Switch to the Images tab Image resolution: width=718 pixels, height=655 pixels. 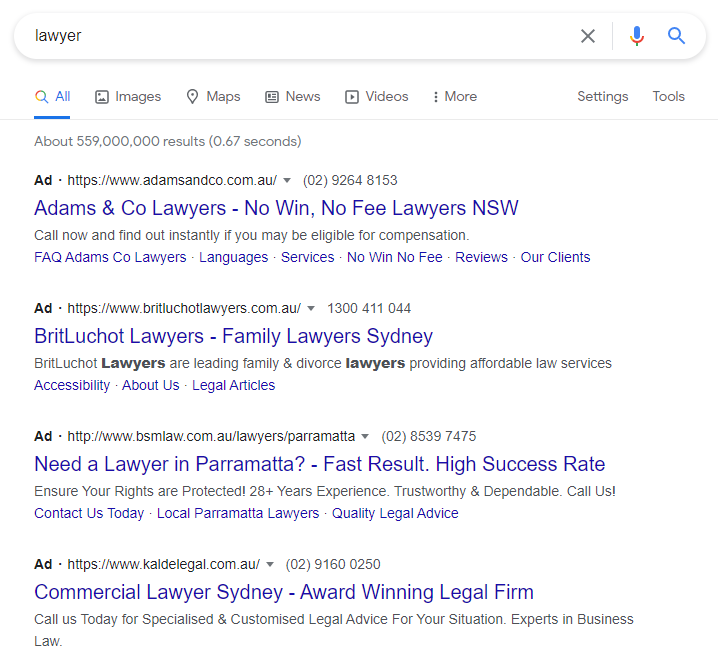pos(128,97)
